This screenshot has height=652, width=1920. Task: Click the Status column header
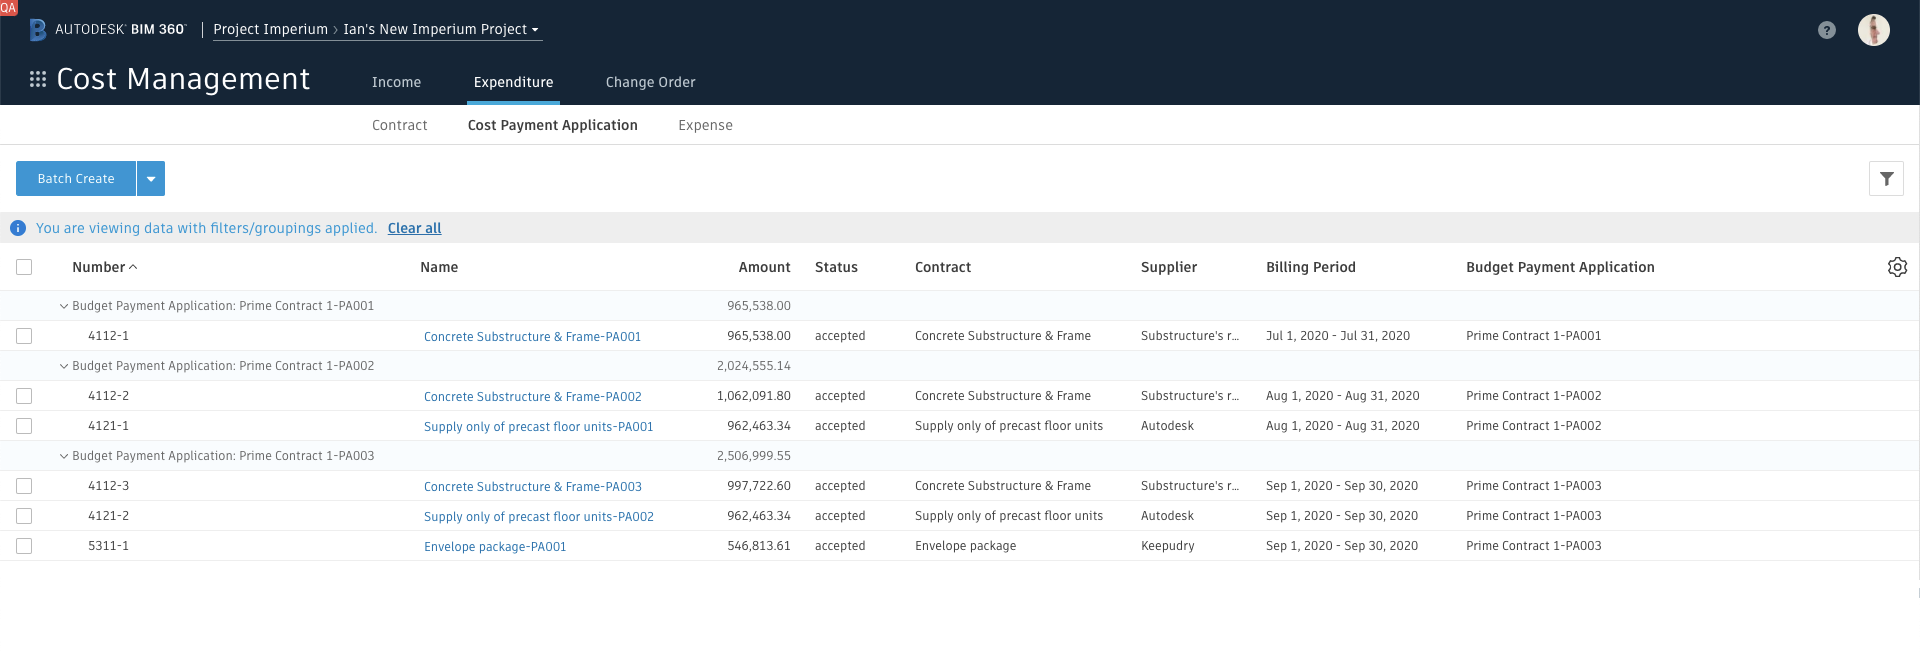(836, 267)
